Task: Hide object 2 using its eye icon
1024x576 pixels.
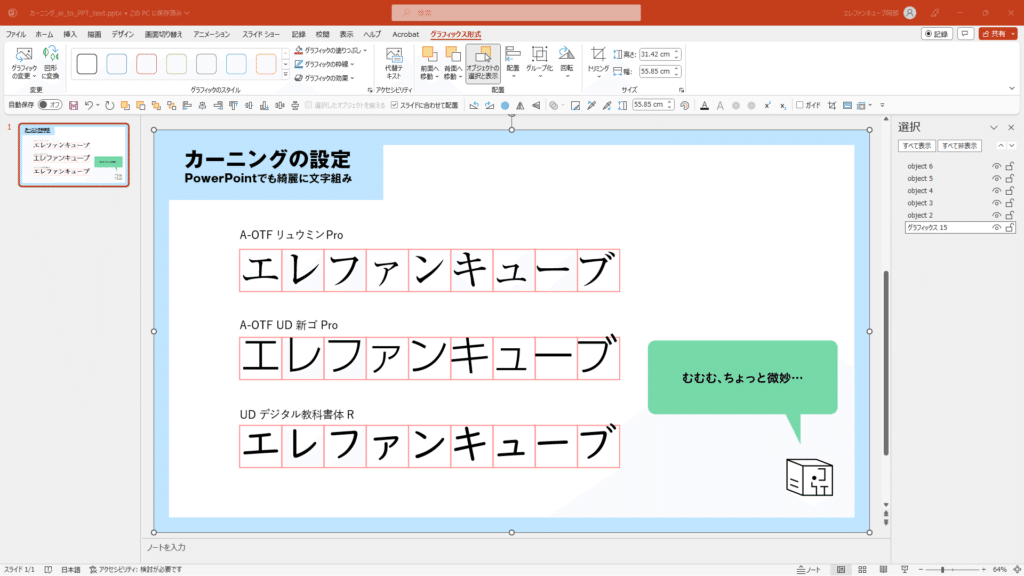Action: (997, 216)
